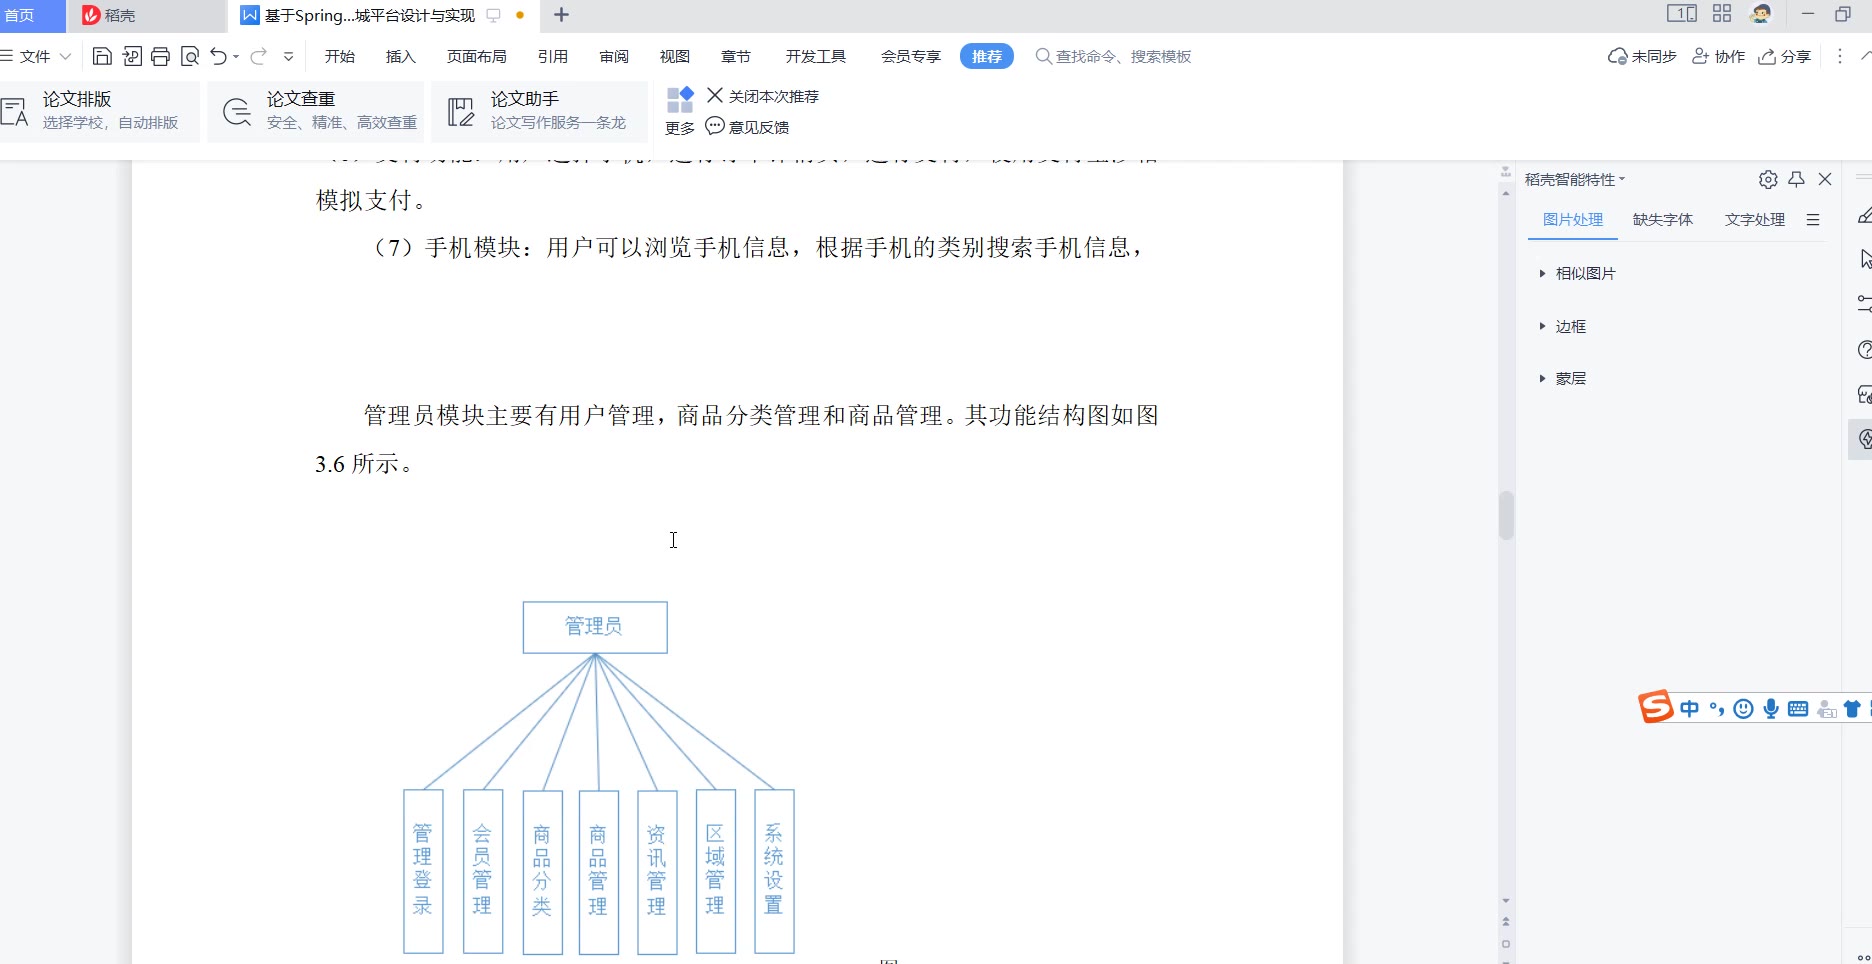Click the Save document icon

tap(102, 56)
